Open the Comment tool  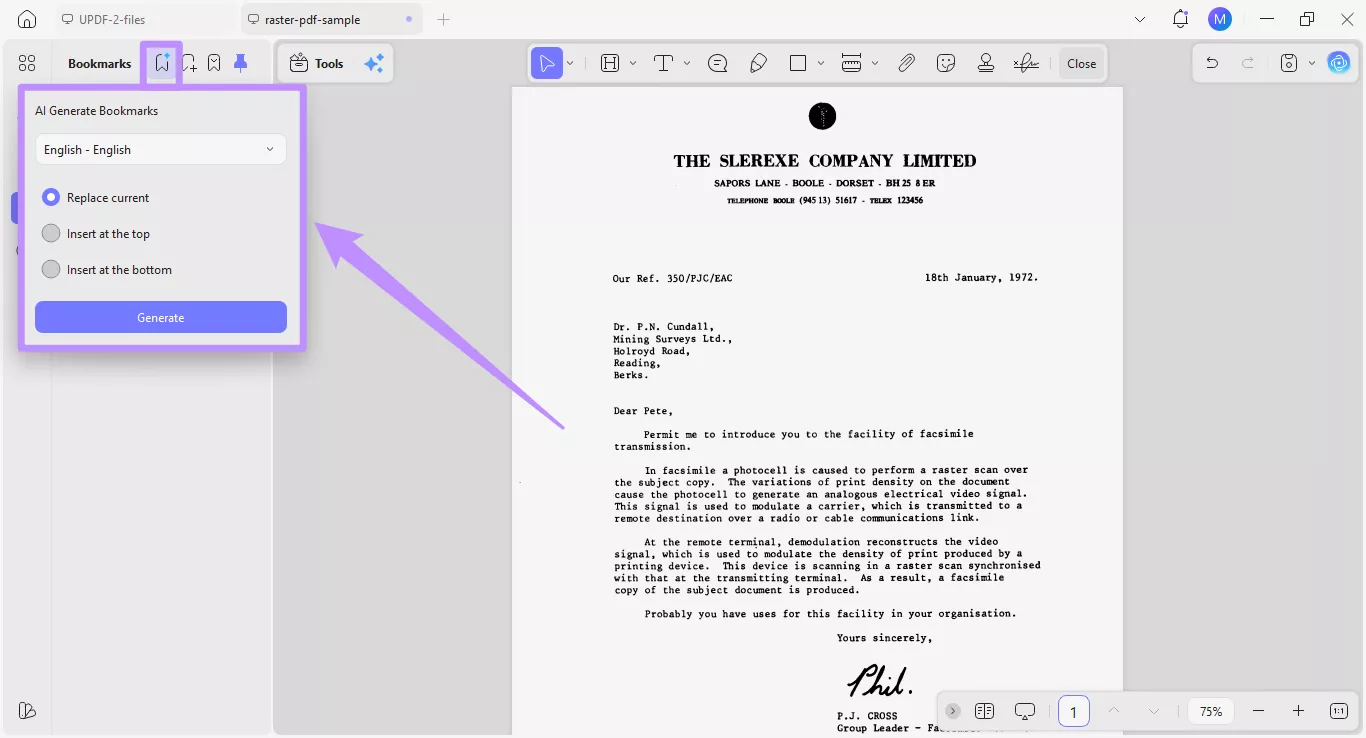pyautogui.click(x=717, y=62)
